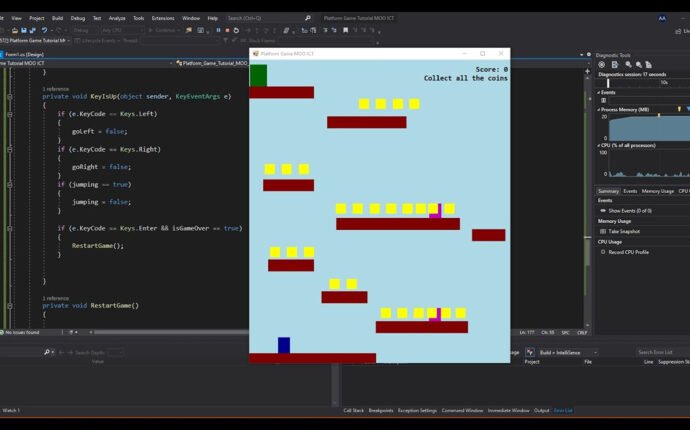
Task: Collapse the Process Memory graph section
Action: [x=602, y=109]
